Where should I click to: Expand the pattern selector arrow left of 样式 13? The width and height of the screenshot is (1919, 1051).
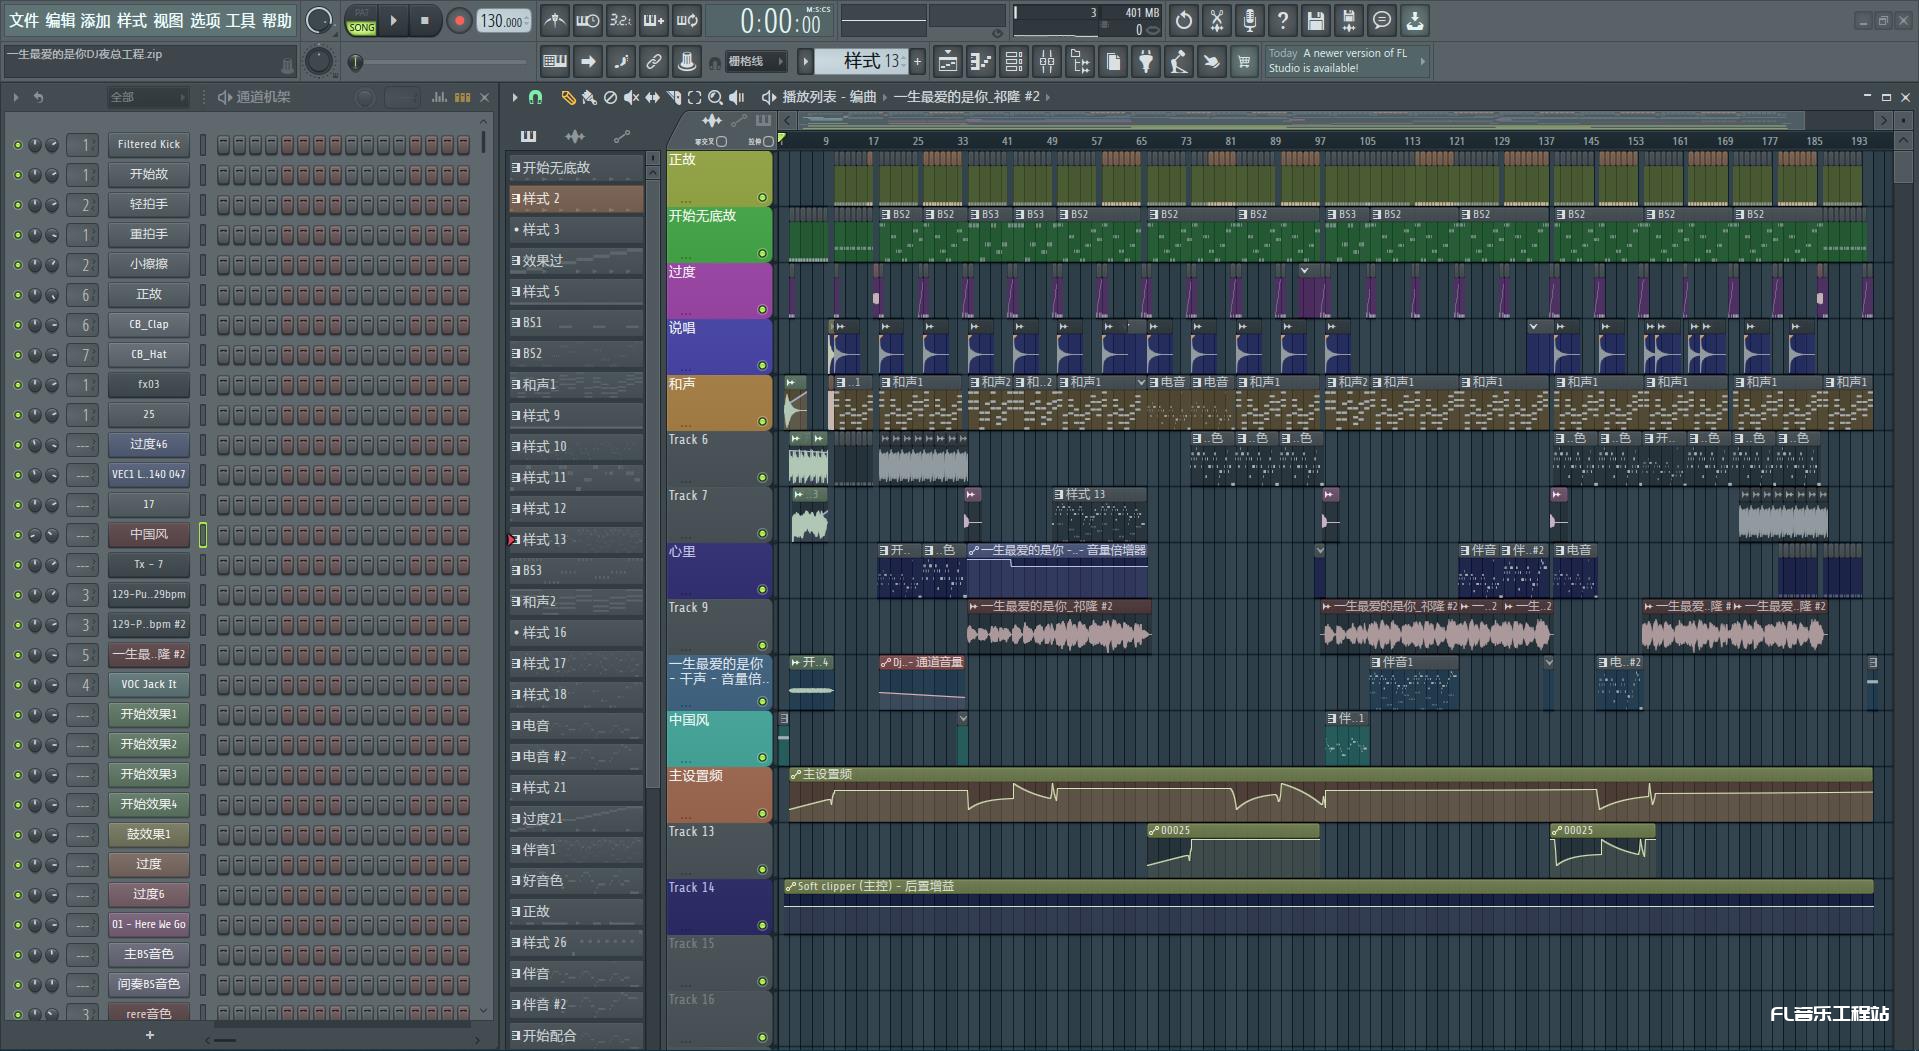click(805, 62)
